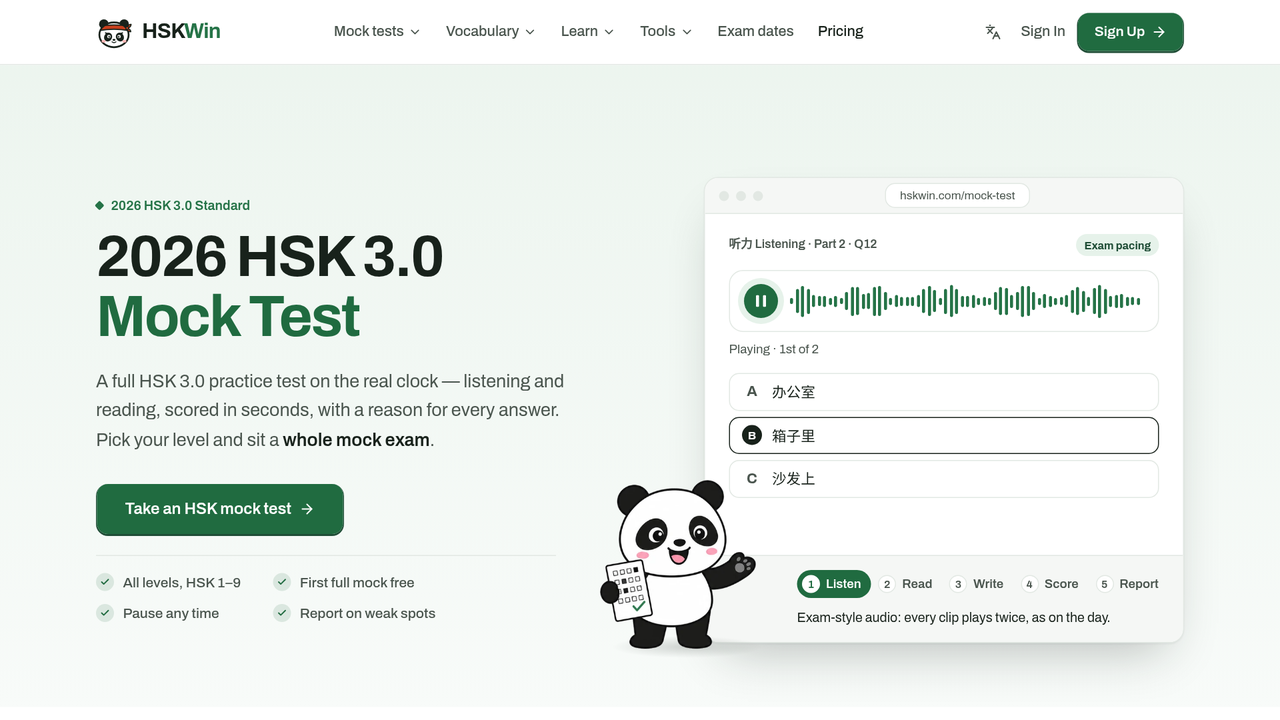Go to the Exam dates page
Viewport: 1280px width, 720px height.
756,32
